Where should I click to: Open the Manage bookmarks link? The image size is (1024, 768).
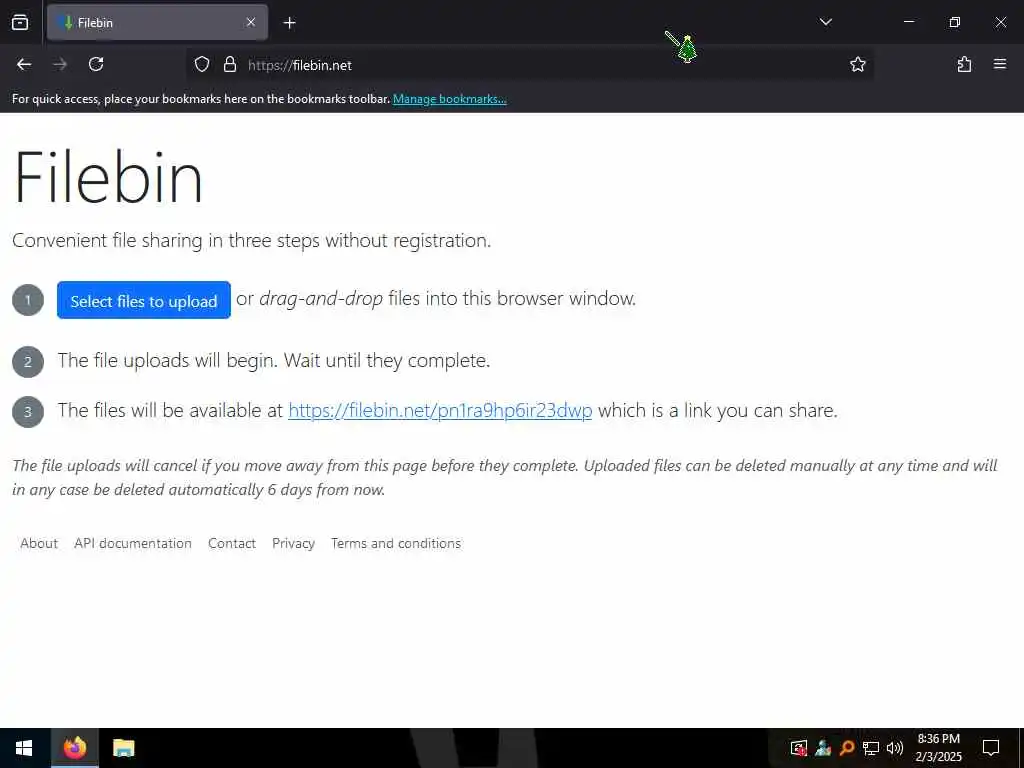pos(449,99)
